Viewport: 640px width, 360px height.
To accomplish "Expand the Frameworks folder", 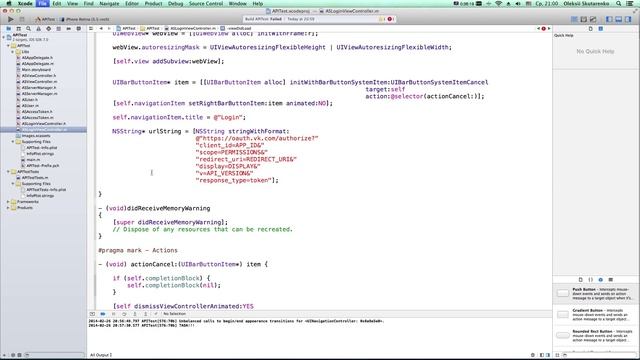I will click(x=8, y=202).
